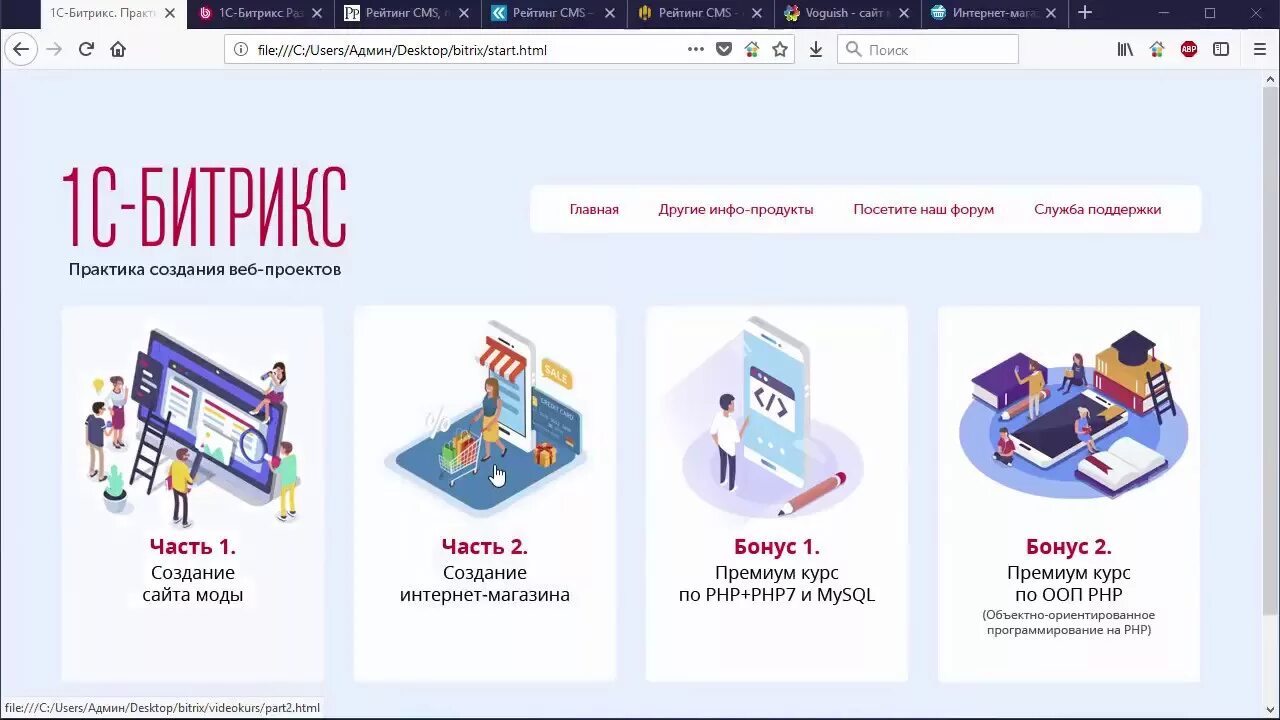
Task: Click the 1С-БИТРИКС logo
Action: click(205, 207)
